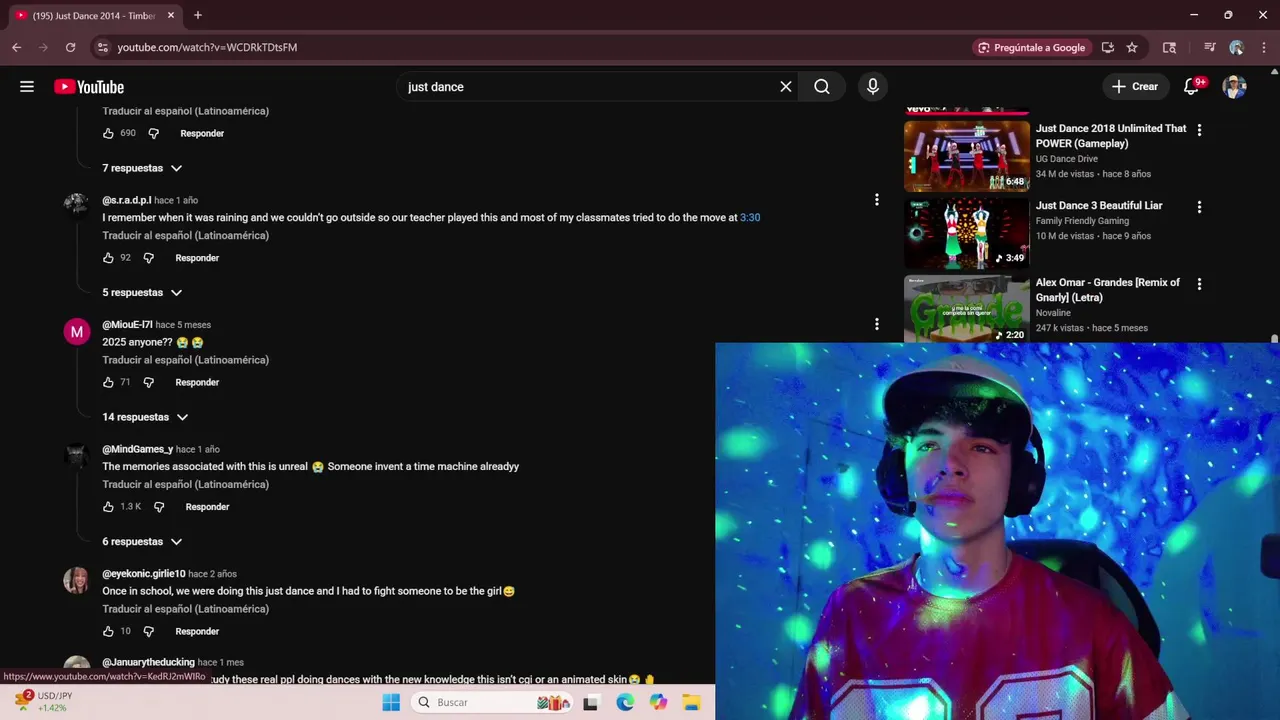Dislike the @eyekonic.girlie10 comment
This screenshot has width=1280, height=720.
coord(149,631)
